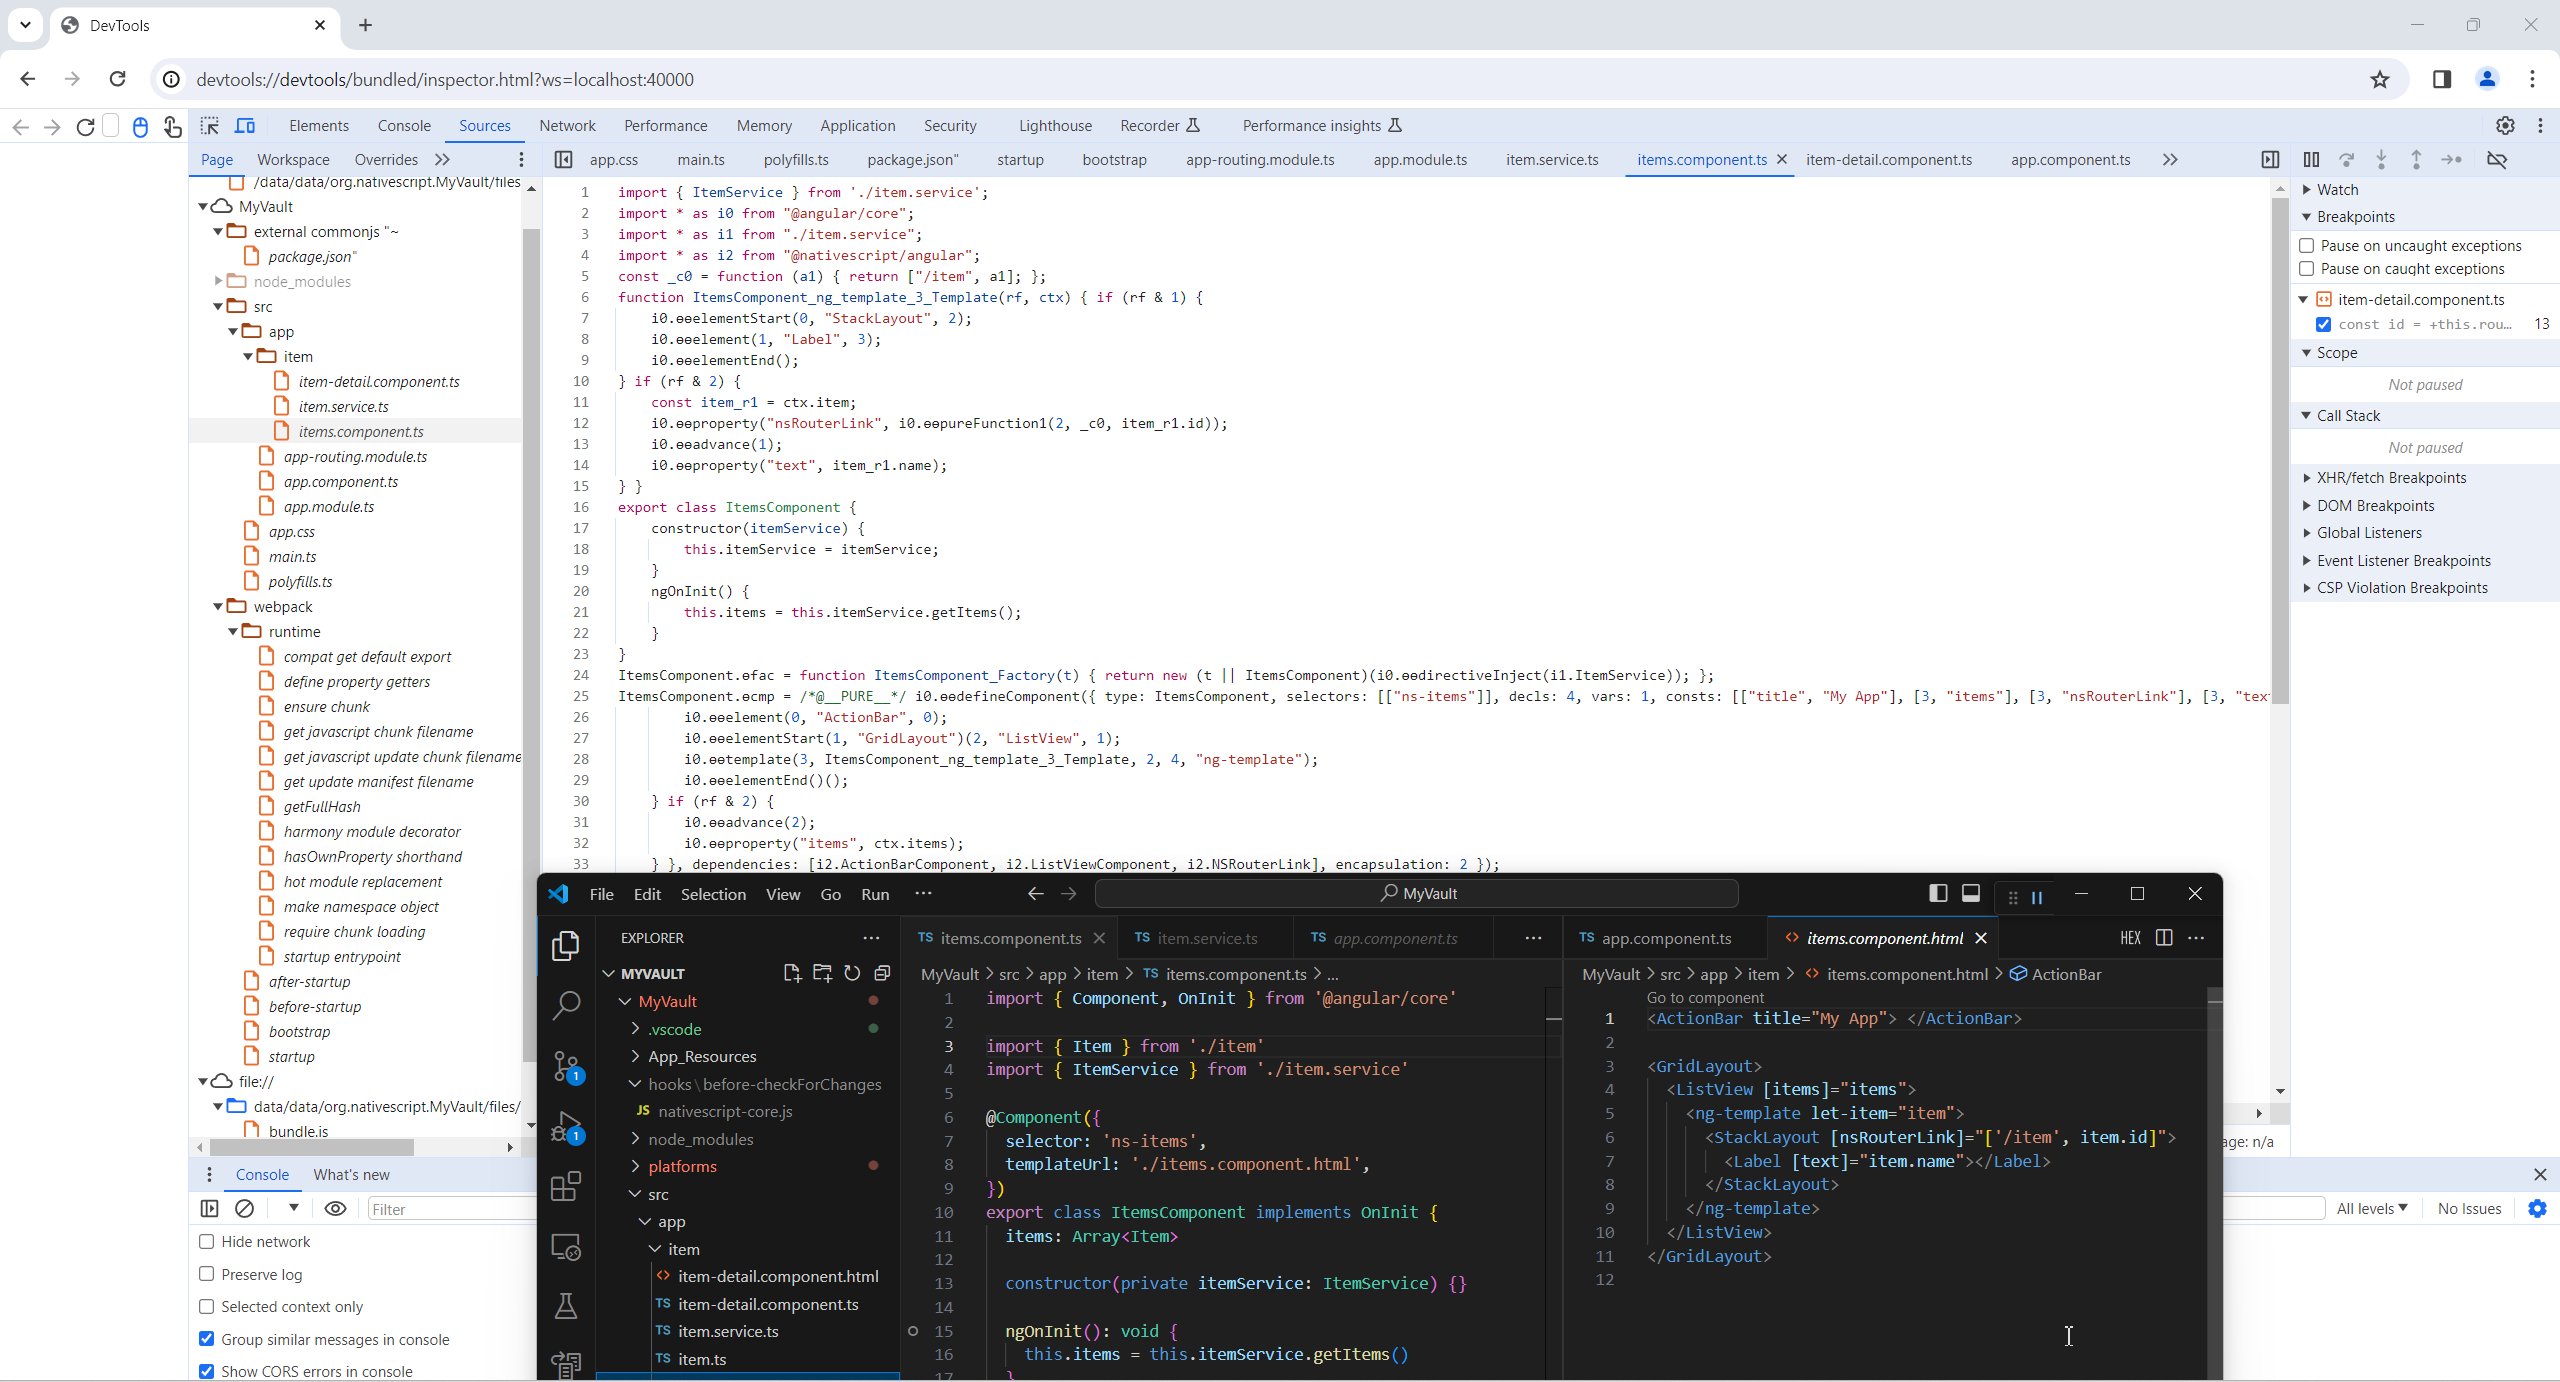Image resolution: width=2560 pixels, height=1382 pixels.
Task: Open the All levels log dropdown
Action: 2371,1208
